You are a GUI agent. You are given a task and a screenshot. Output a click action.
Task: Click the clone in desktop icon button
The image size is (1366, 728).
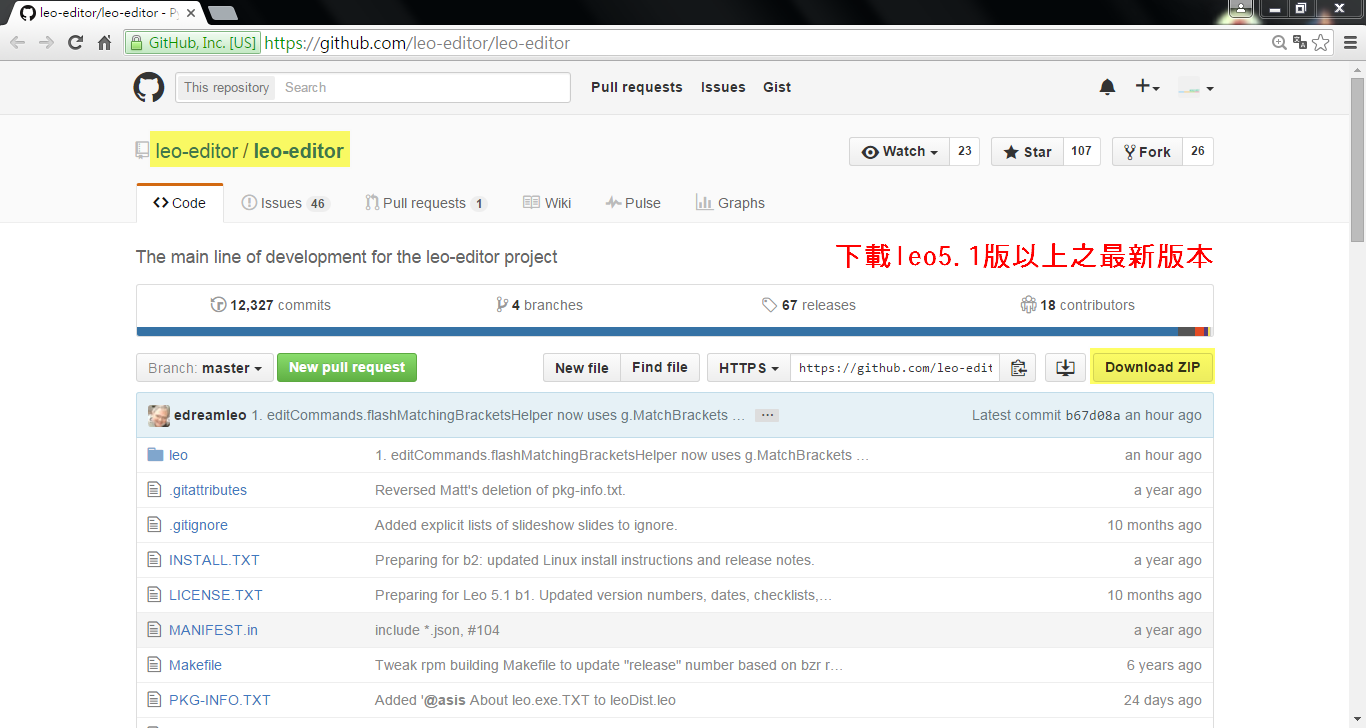click(1065, 368)
